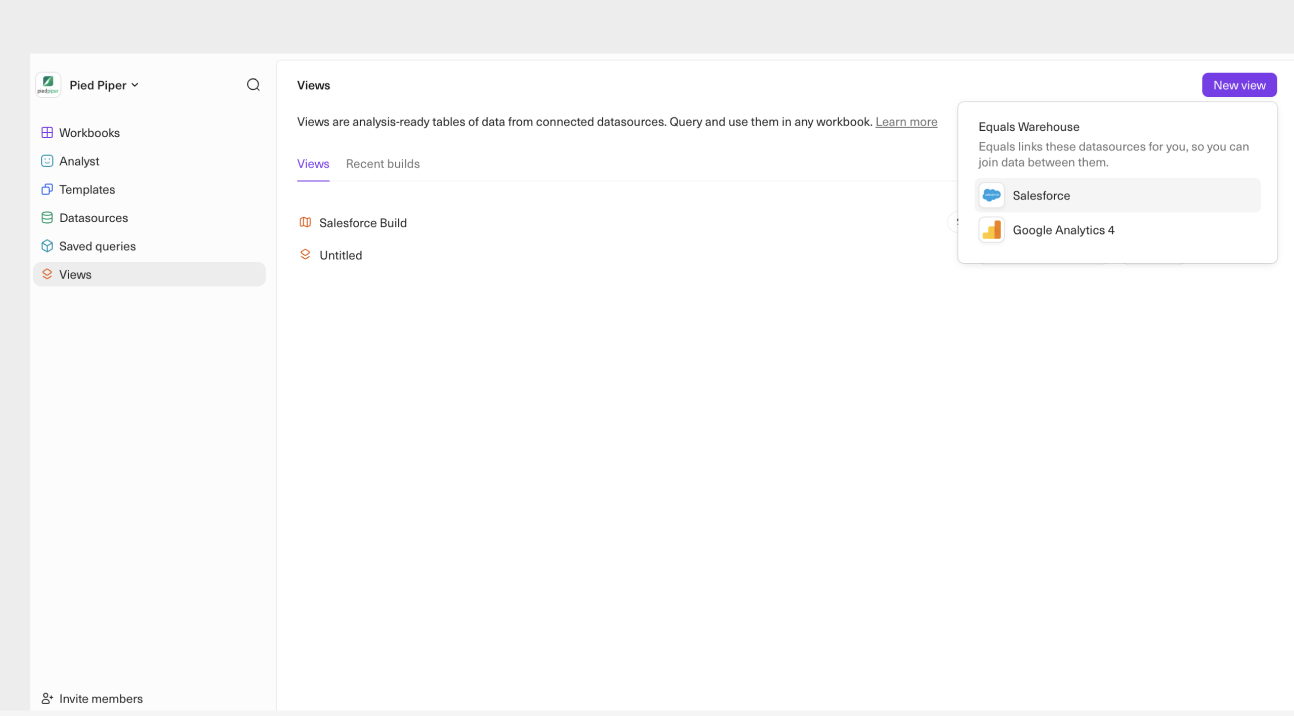Image resolution: width=1294 pixels, height=716 pixels.
Task: Click the Saved queries cube icon
Action: [x=47, y=246]
